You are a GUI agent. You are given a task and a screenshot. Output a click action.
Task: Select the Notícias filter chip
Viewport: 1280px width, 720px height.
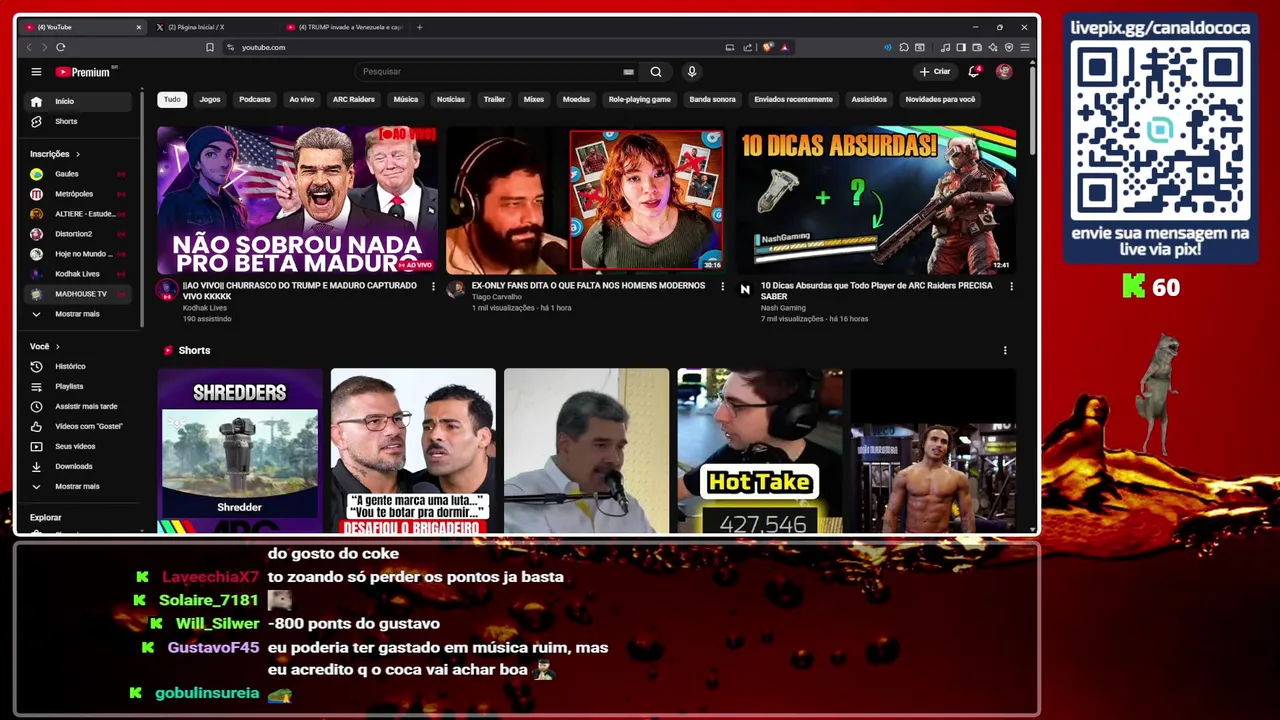[x=451, y=99]
